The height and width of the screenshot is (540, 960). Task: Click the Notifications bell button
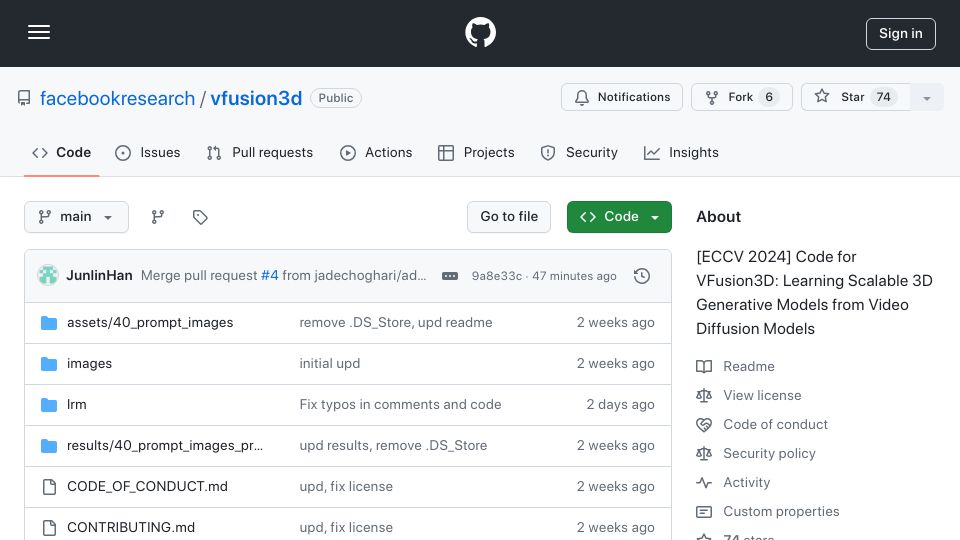point(621,97)
